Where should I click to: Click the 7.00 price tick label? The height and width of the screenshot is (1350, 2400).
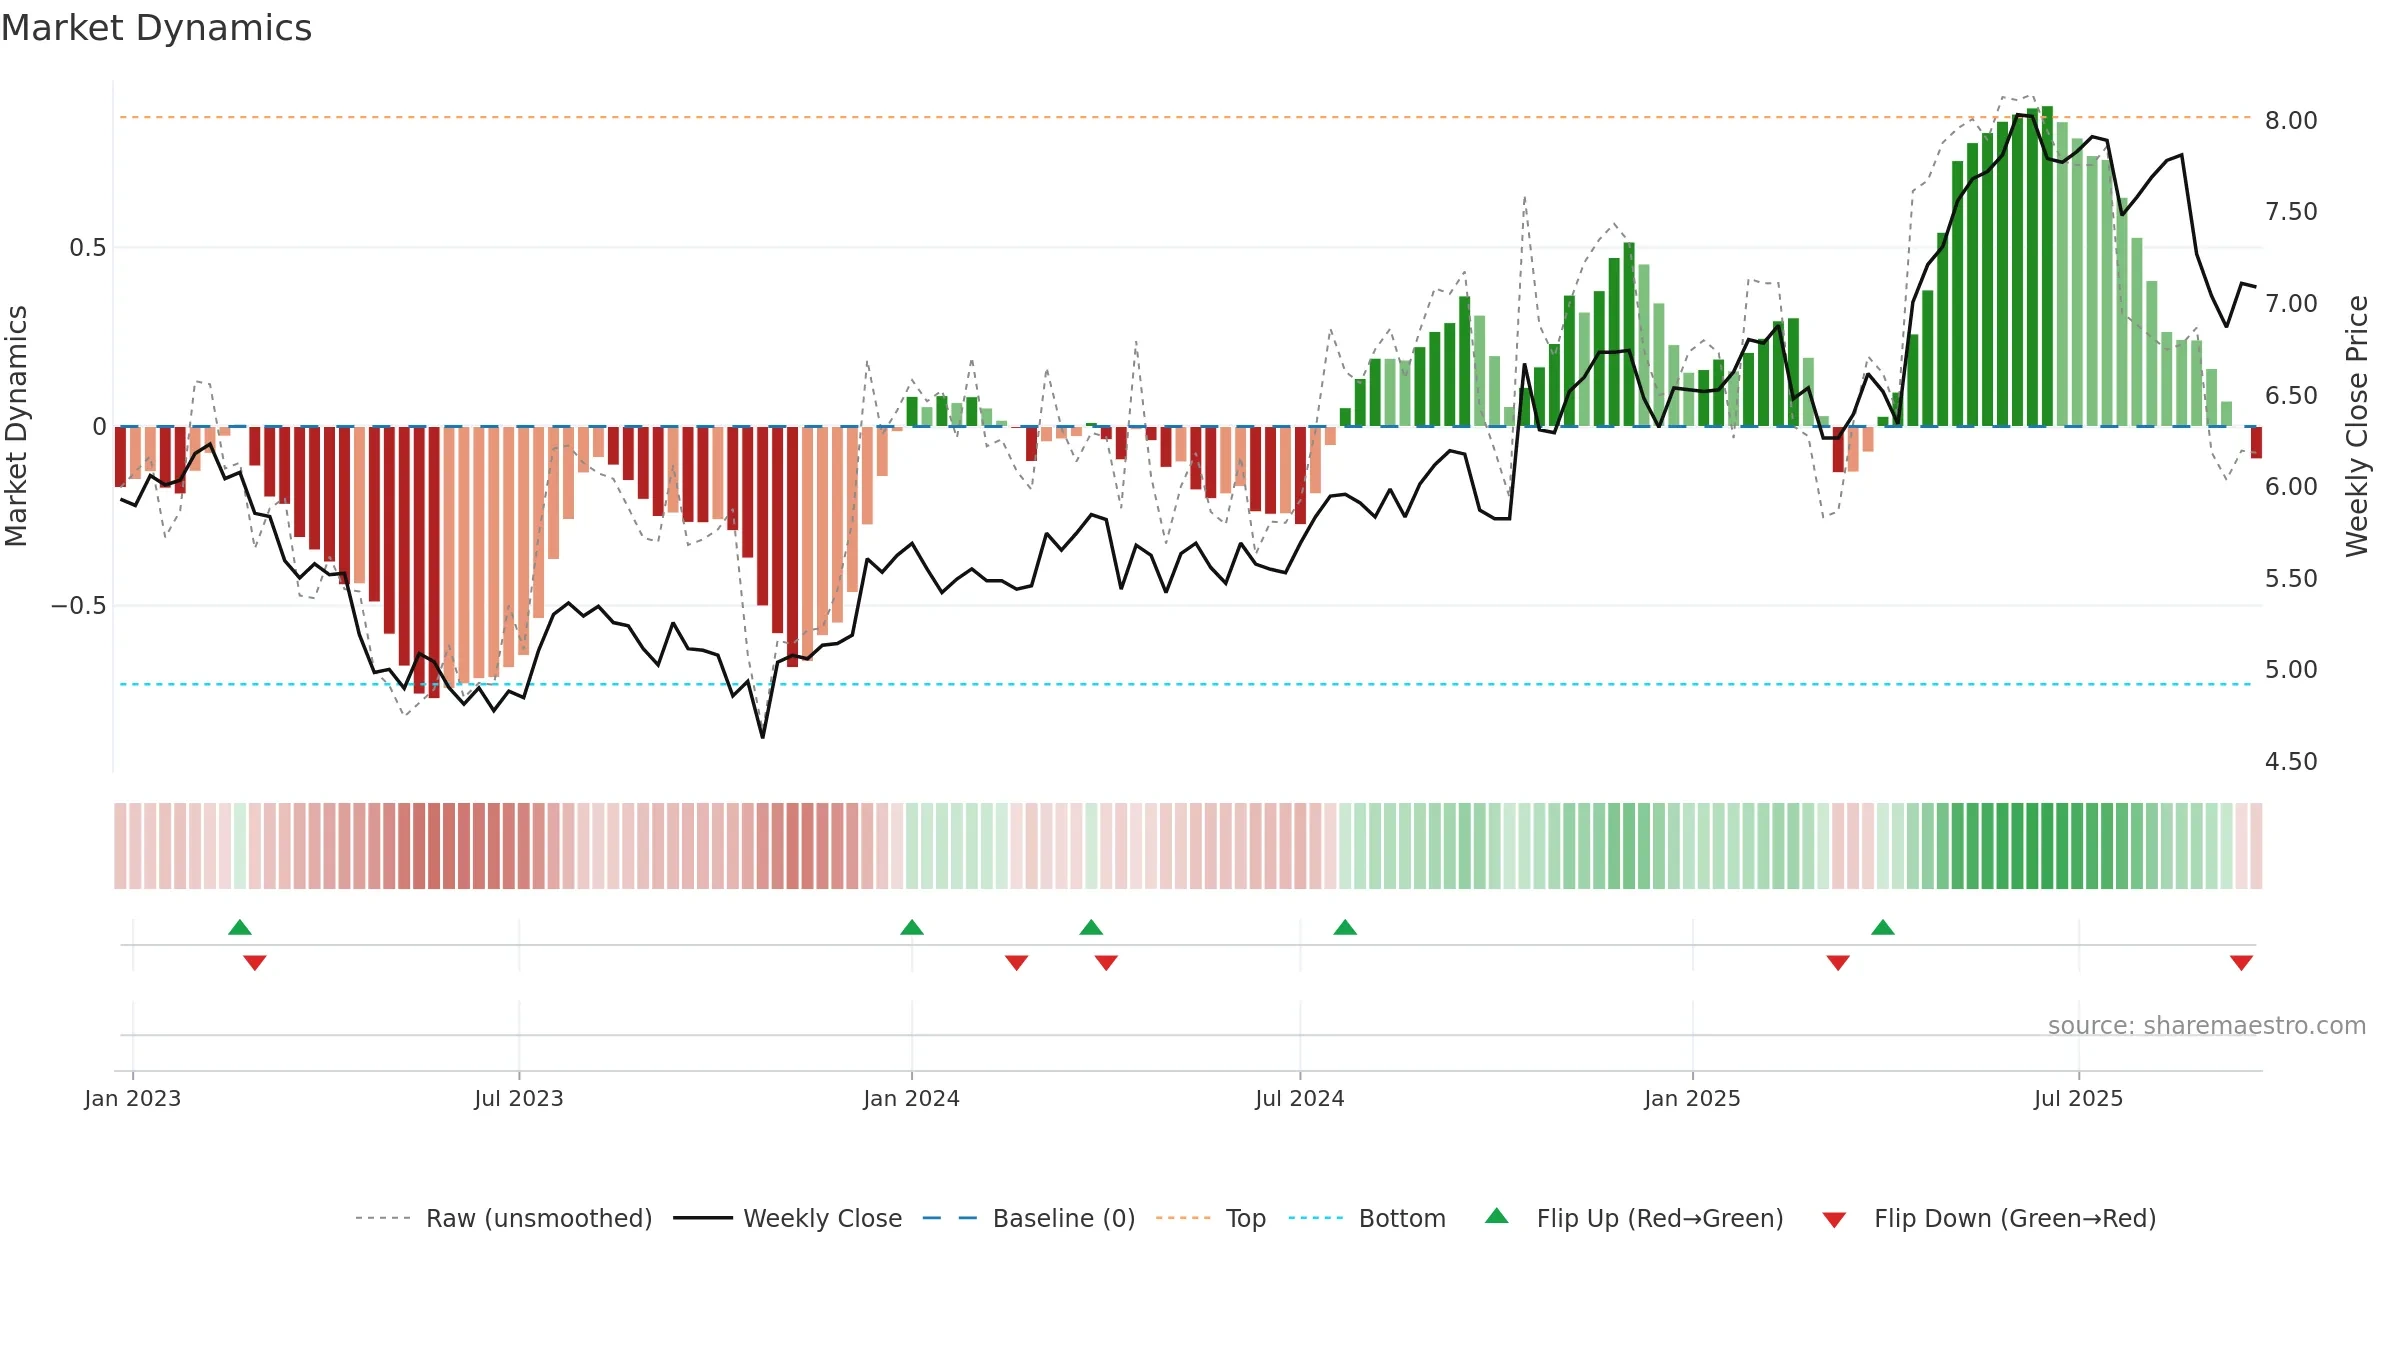2291,303
